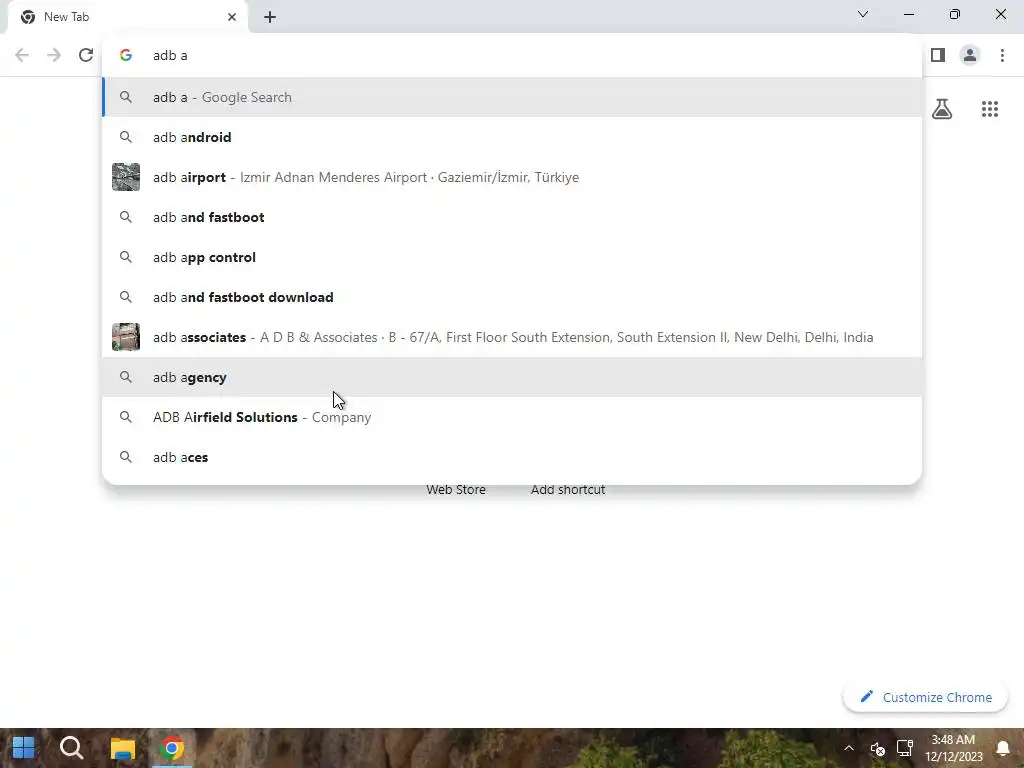Open Search Labs flask icon

[x=942, y=109]
